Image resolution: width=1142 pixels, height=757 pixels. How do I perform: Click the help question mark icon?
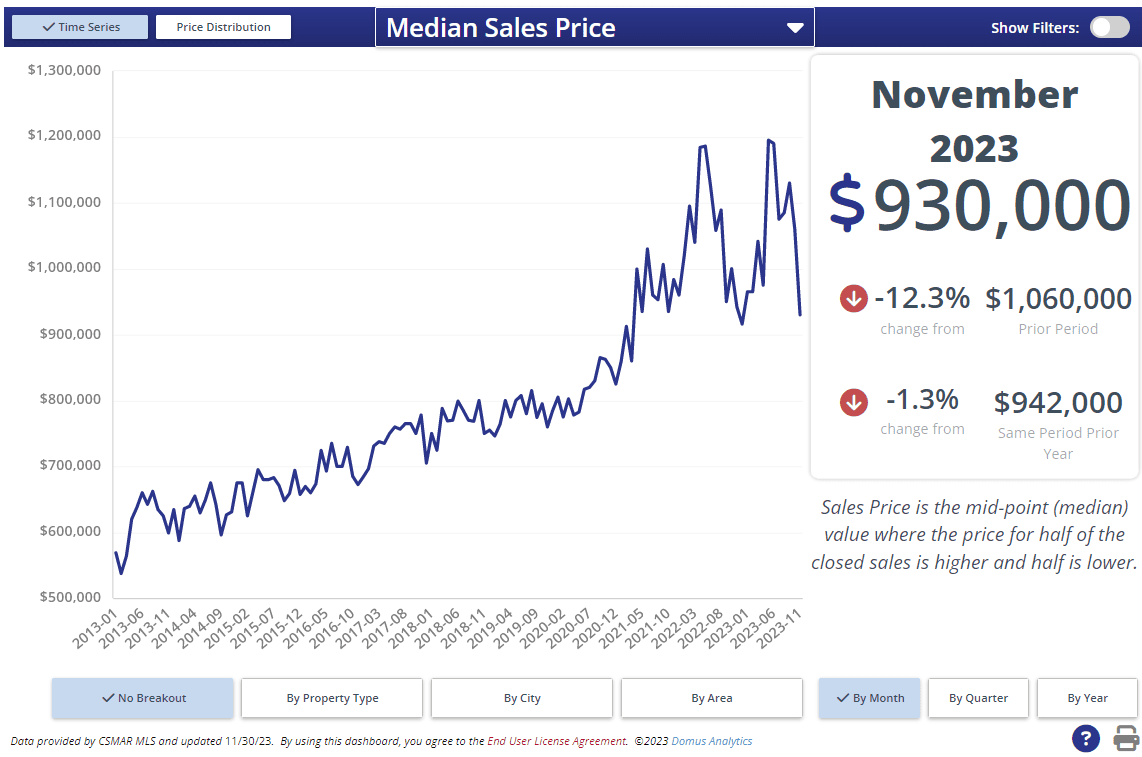pos(1086,739)
